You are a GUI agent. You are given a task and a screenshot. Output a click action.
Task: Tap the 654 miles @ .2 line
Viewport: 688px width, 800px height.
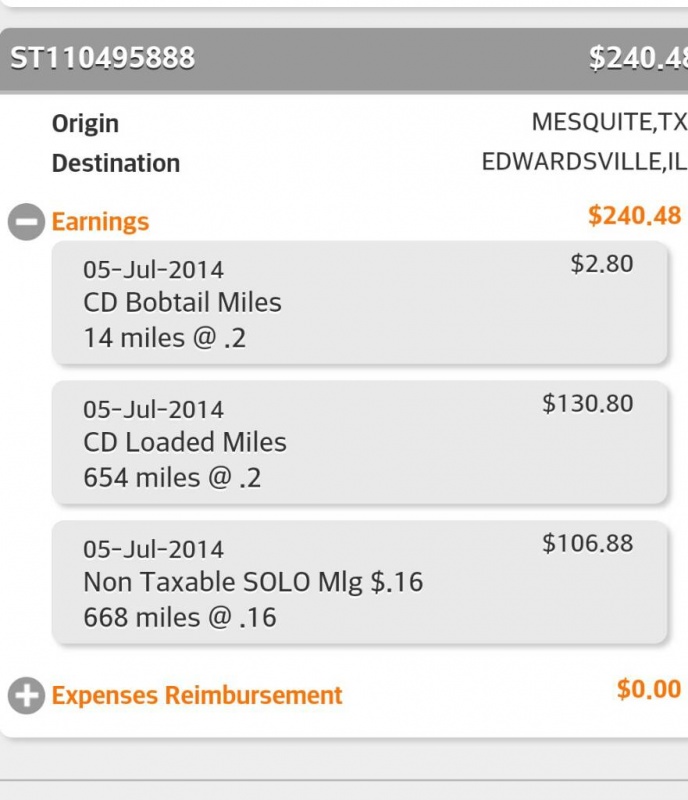[172, 478]
